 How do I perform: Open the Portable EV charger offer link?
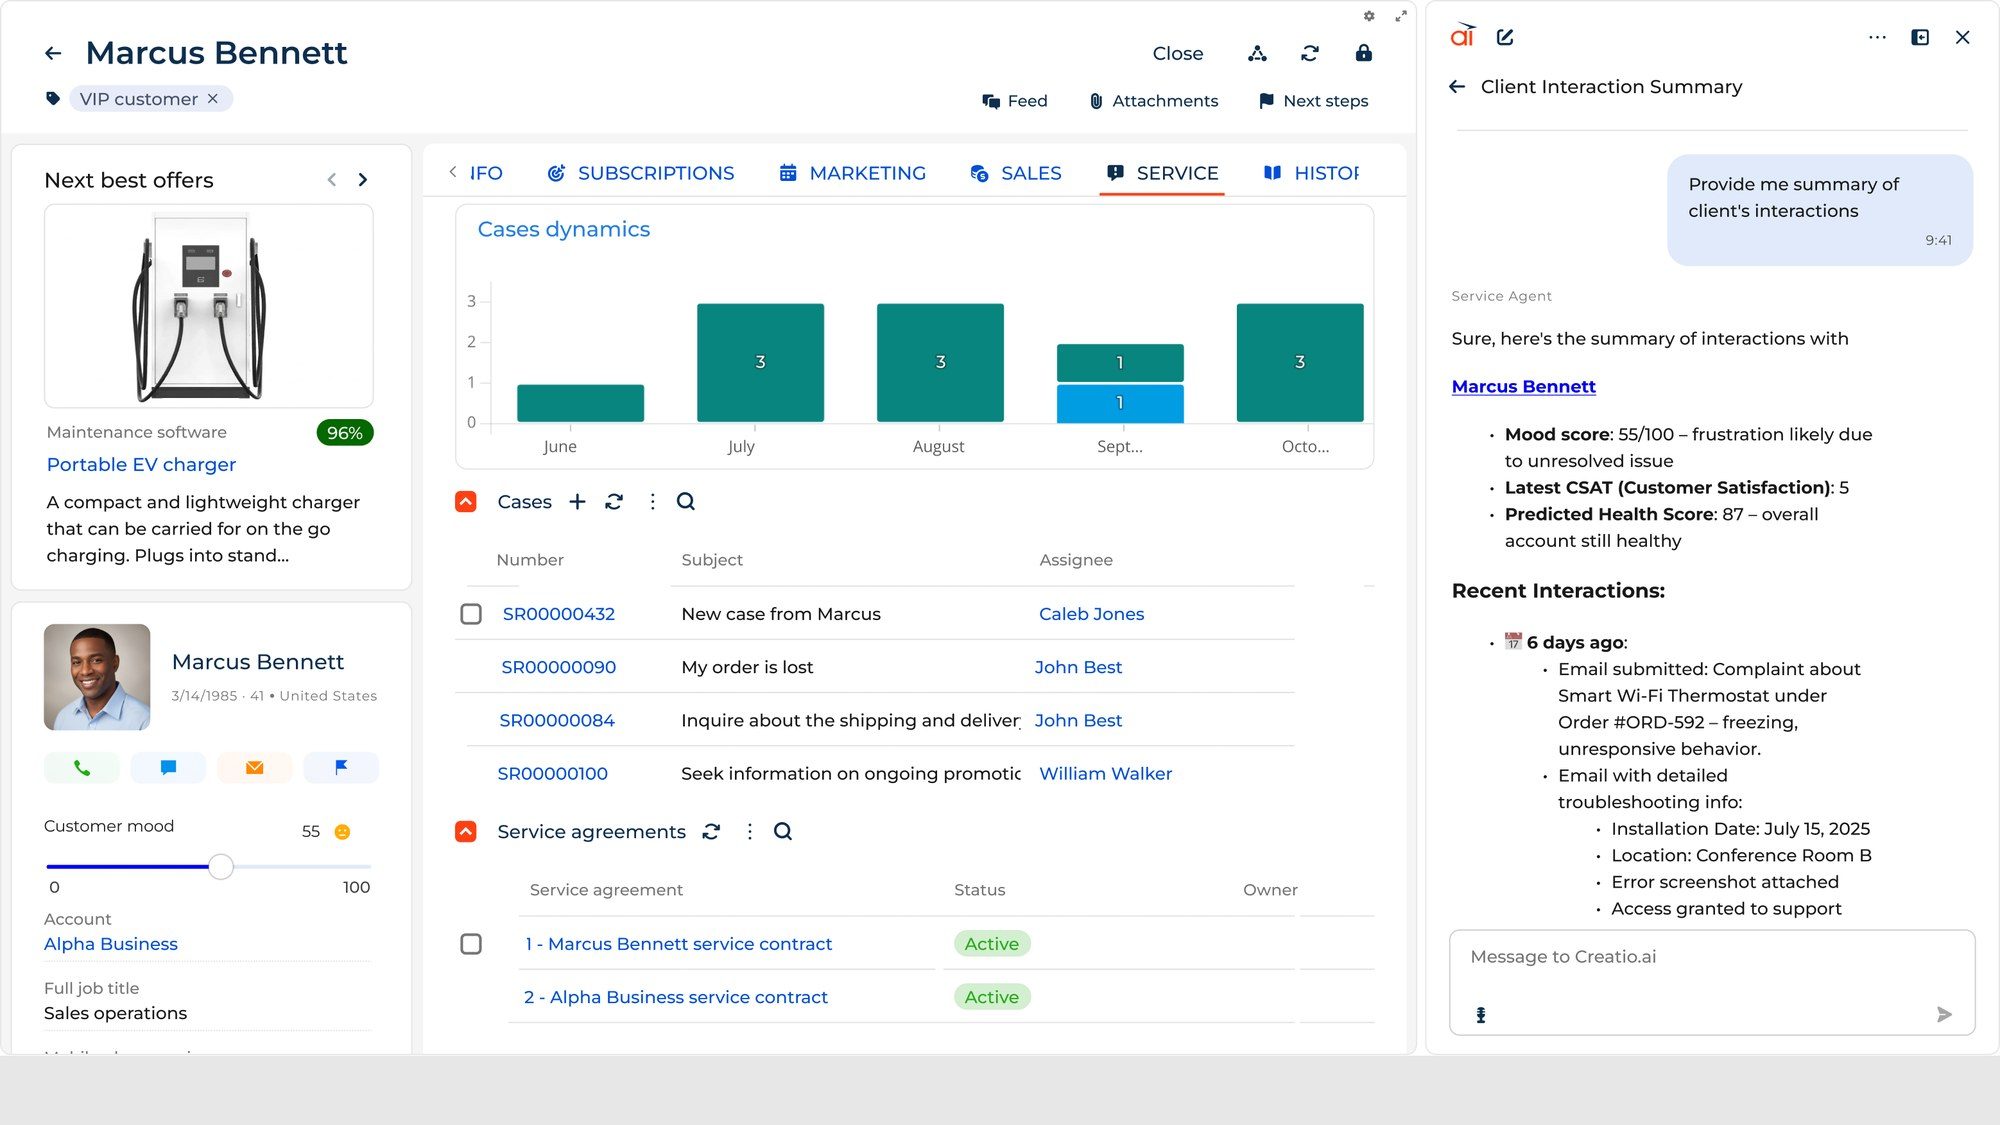click(x=141, y=464)
